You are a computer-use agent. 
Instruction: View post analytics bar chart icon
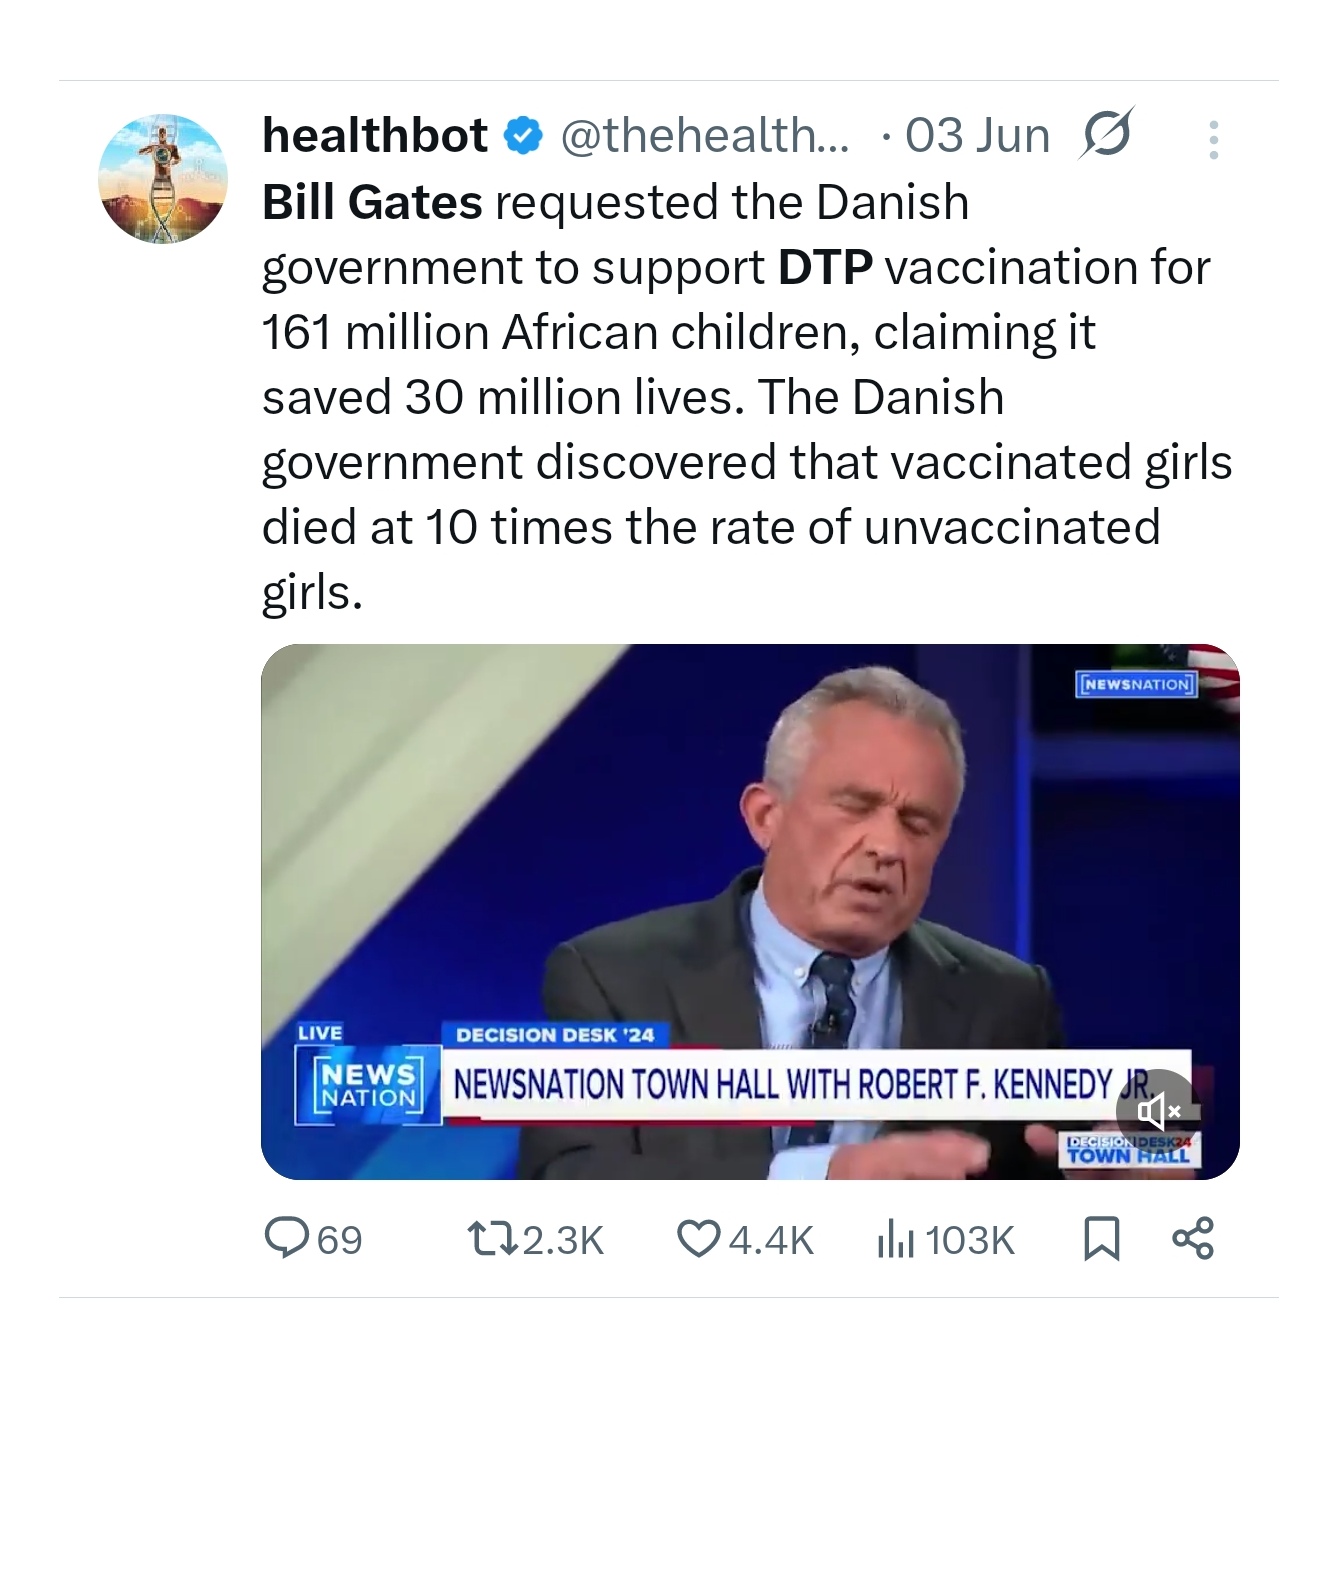coord(895,1240)
